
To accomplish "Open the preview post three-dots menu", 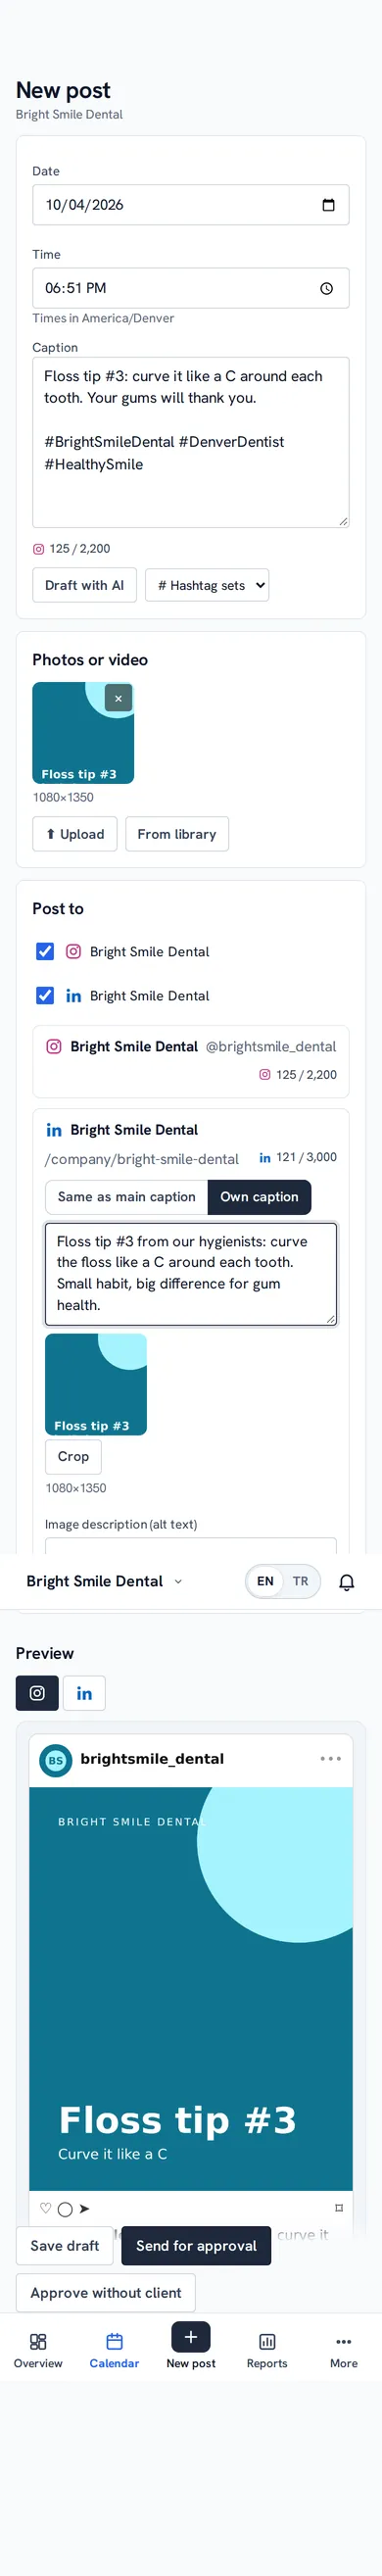I will (x=331, y=1758).
